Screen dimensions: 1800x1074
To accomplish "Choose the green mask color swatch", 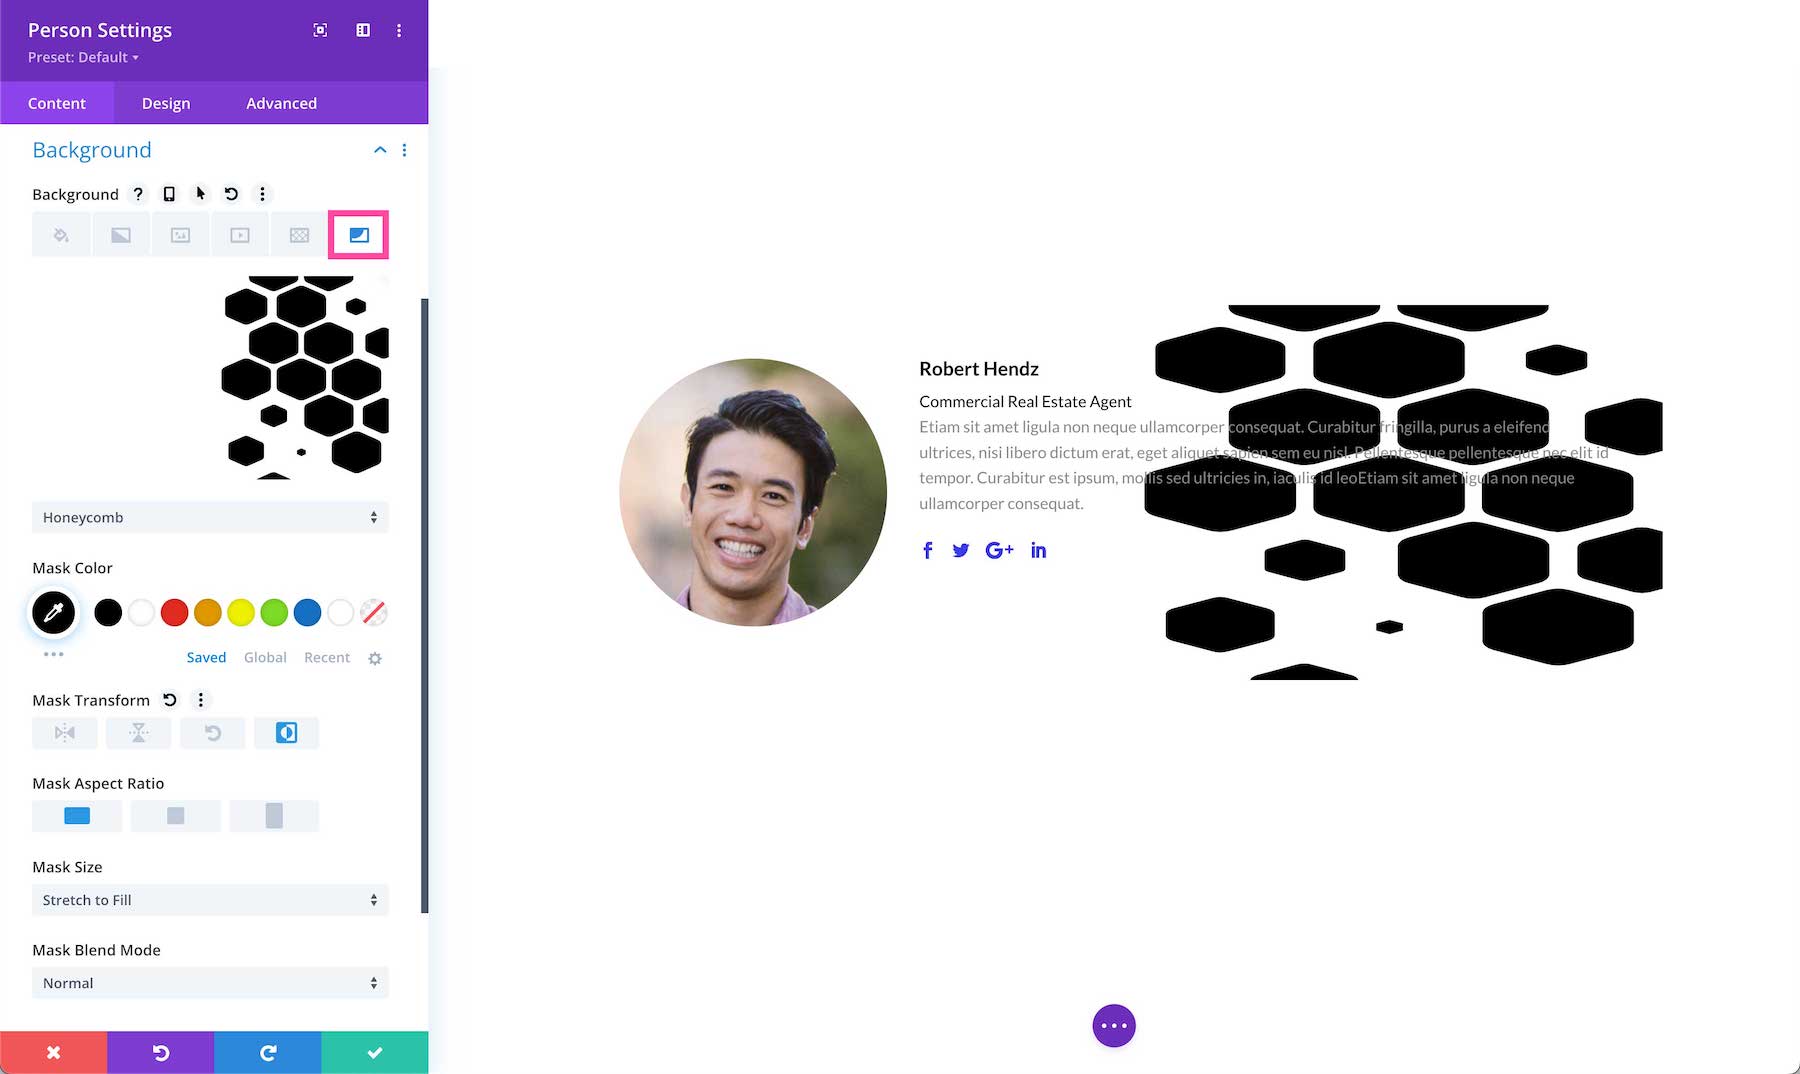I will pyautogui.click(x=274, y=612).
